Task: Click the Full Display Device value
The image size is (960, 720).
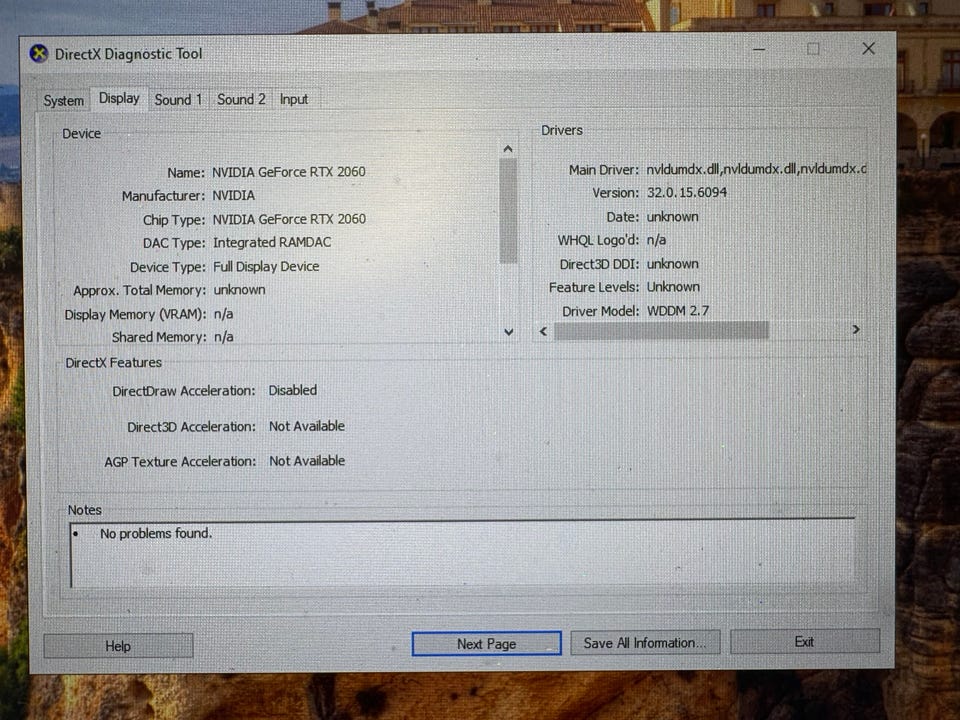Action: pyautogui.click(x=266, y=266)
